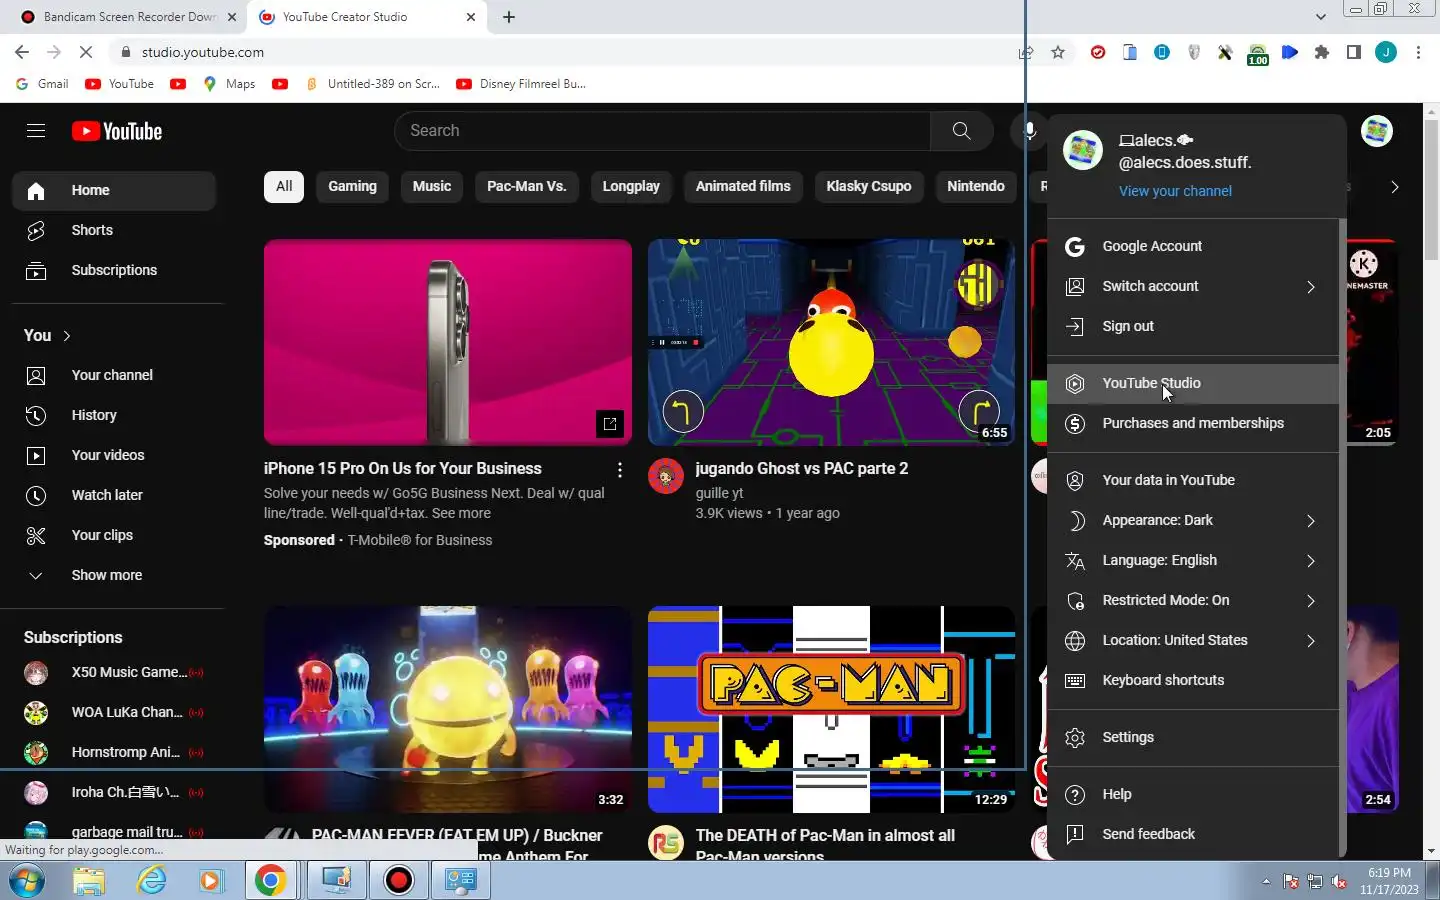The image size is (1440, 900).
Task: Open Location: United States submenu
Action: click(1193, 640)
